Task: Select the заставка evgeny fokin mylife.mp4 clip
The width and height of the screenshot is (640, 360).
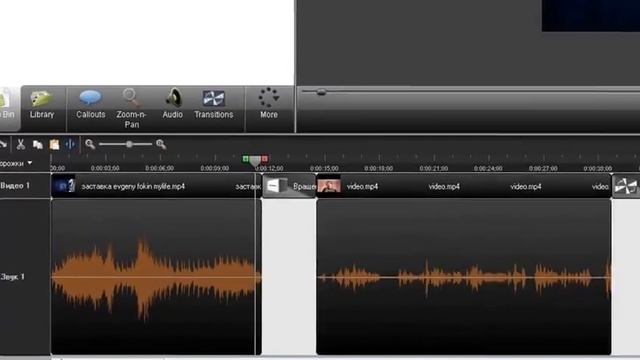Action: pos(156,186)
